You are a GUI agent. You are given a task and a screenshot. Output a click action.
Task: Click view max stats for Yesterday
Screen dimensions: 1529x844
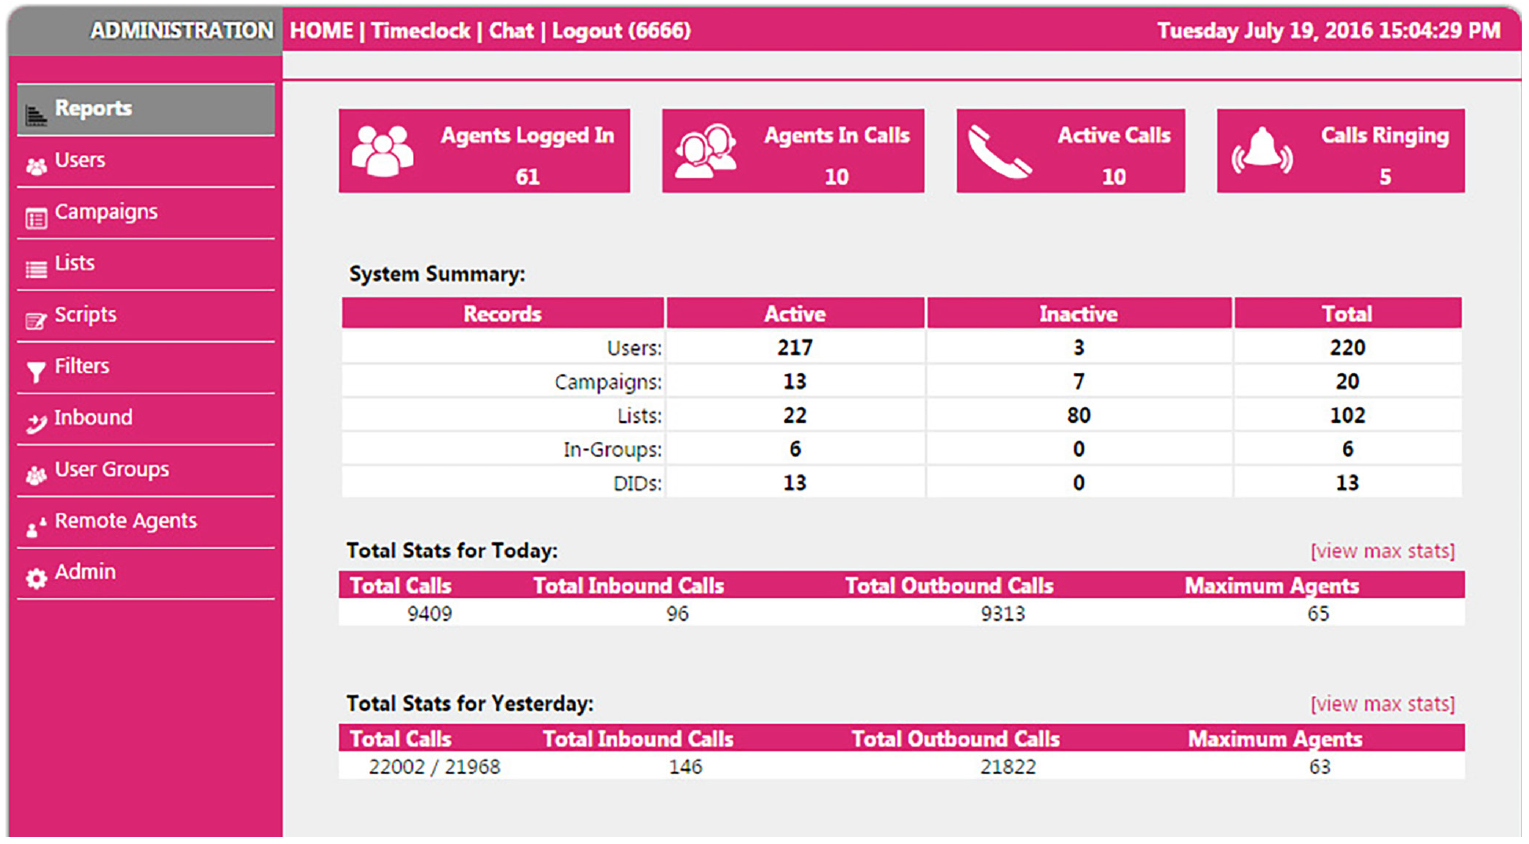click(x=1382, y=704)
